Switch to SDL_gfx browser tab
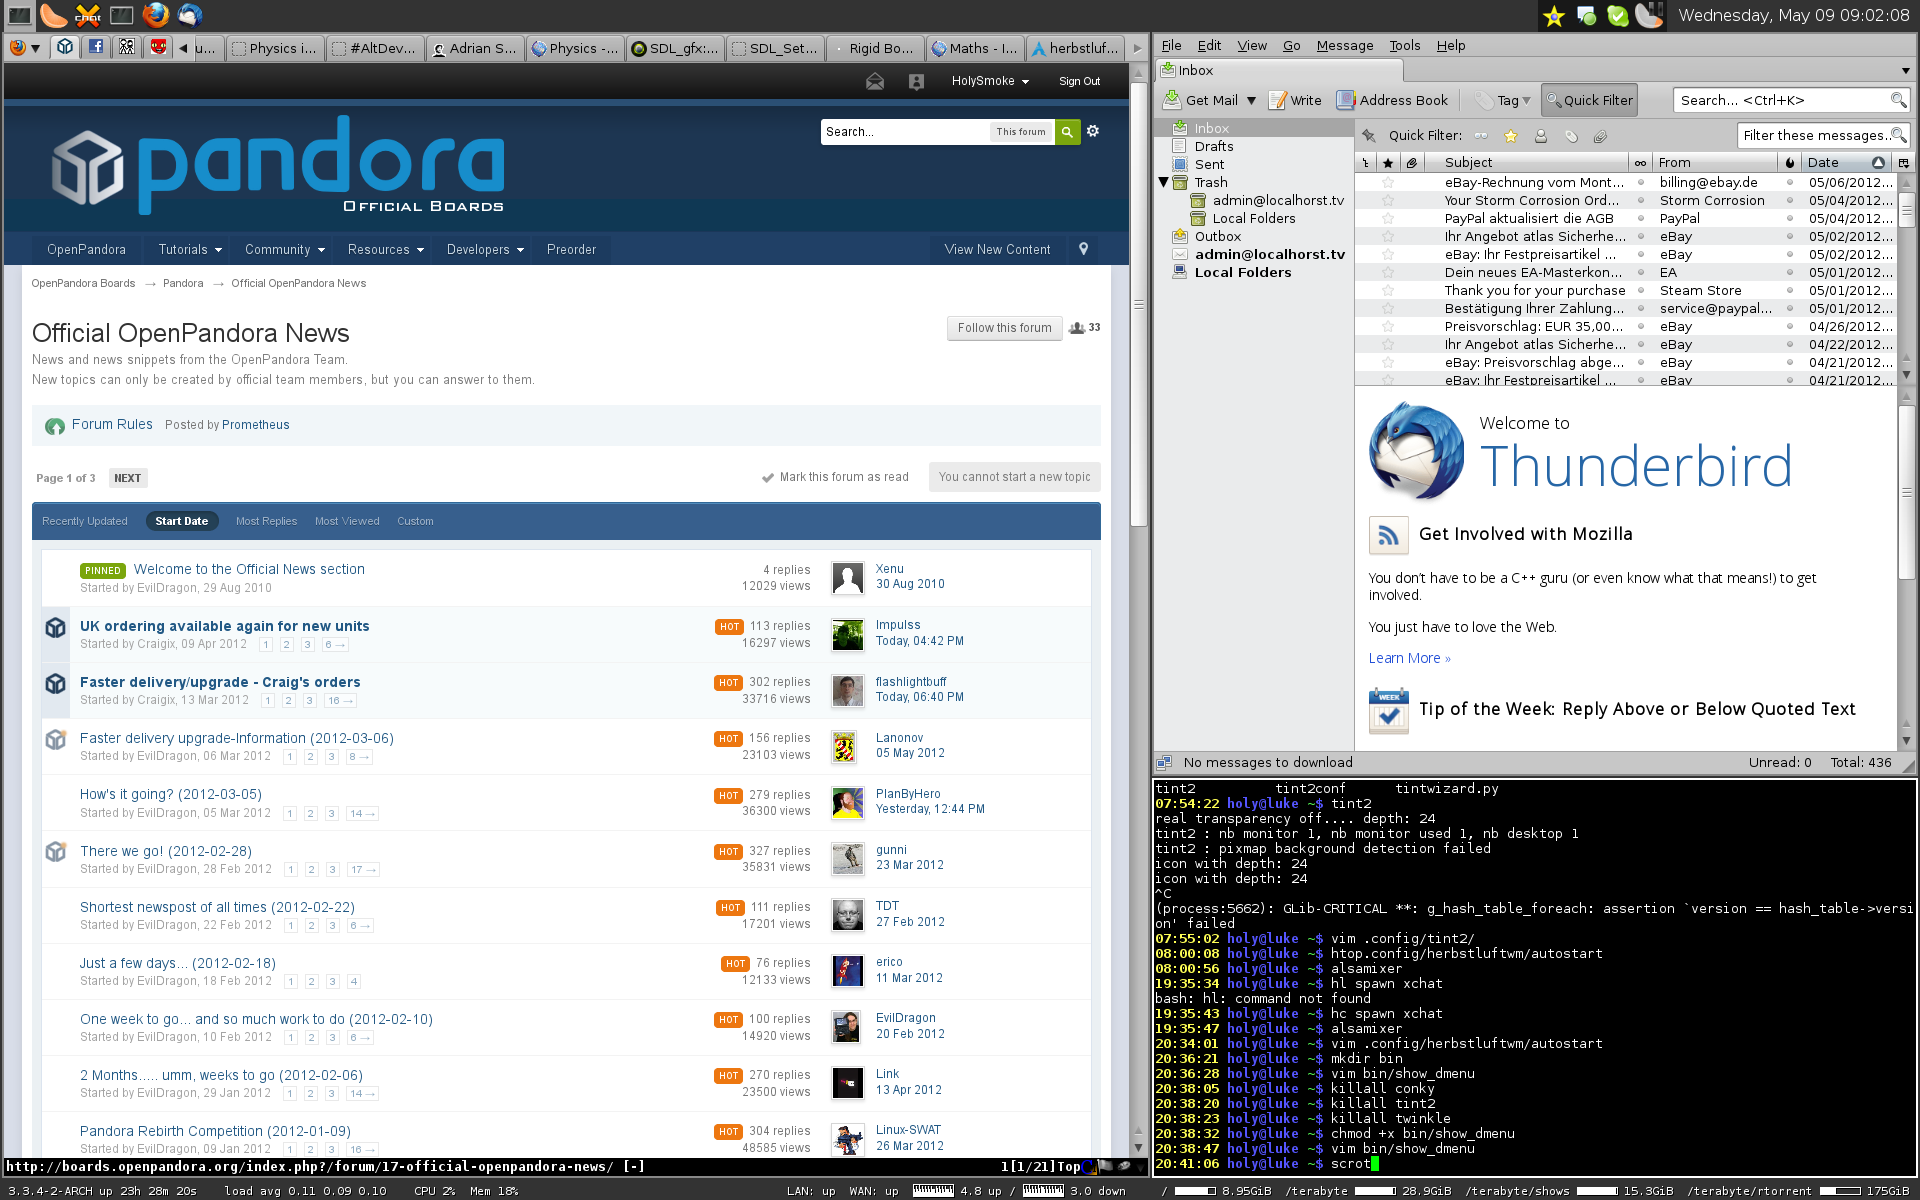The image size is (1920, 1200). 675,48
